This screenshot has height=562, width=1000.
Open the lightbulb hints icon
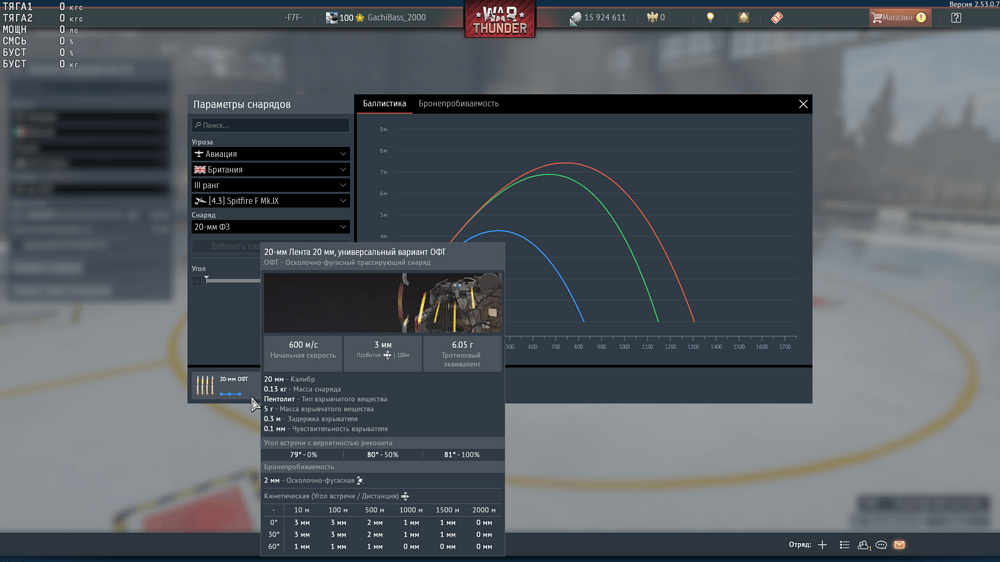click(711, 17)
